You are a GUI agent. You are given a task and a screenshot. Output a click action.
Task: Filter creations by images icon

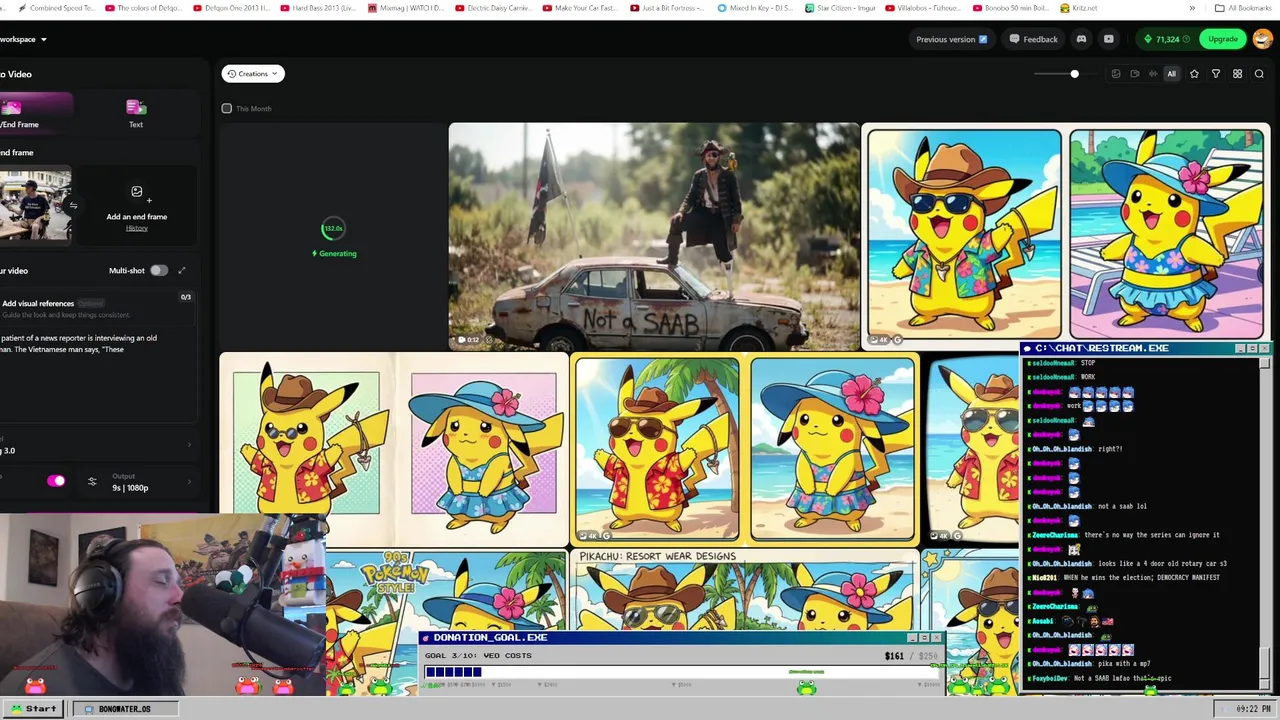(1116, 74)
